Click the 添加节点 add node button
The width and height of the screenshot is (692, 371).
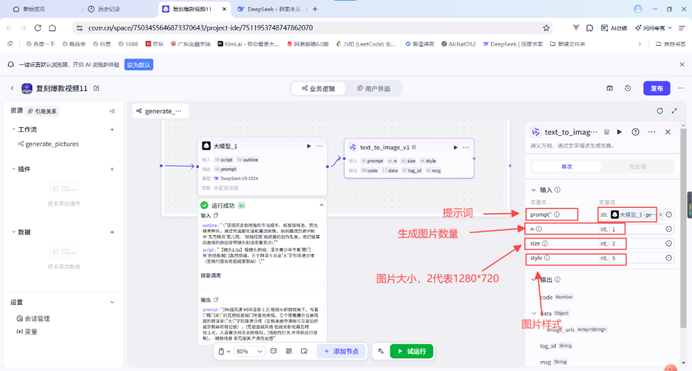[x=341, y=351]
